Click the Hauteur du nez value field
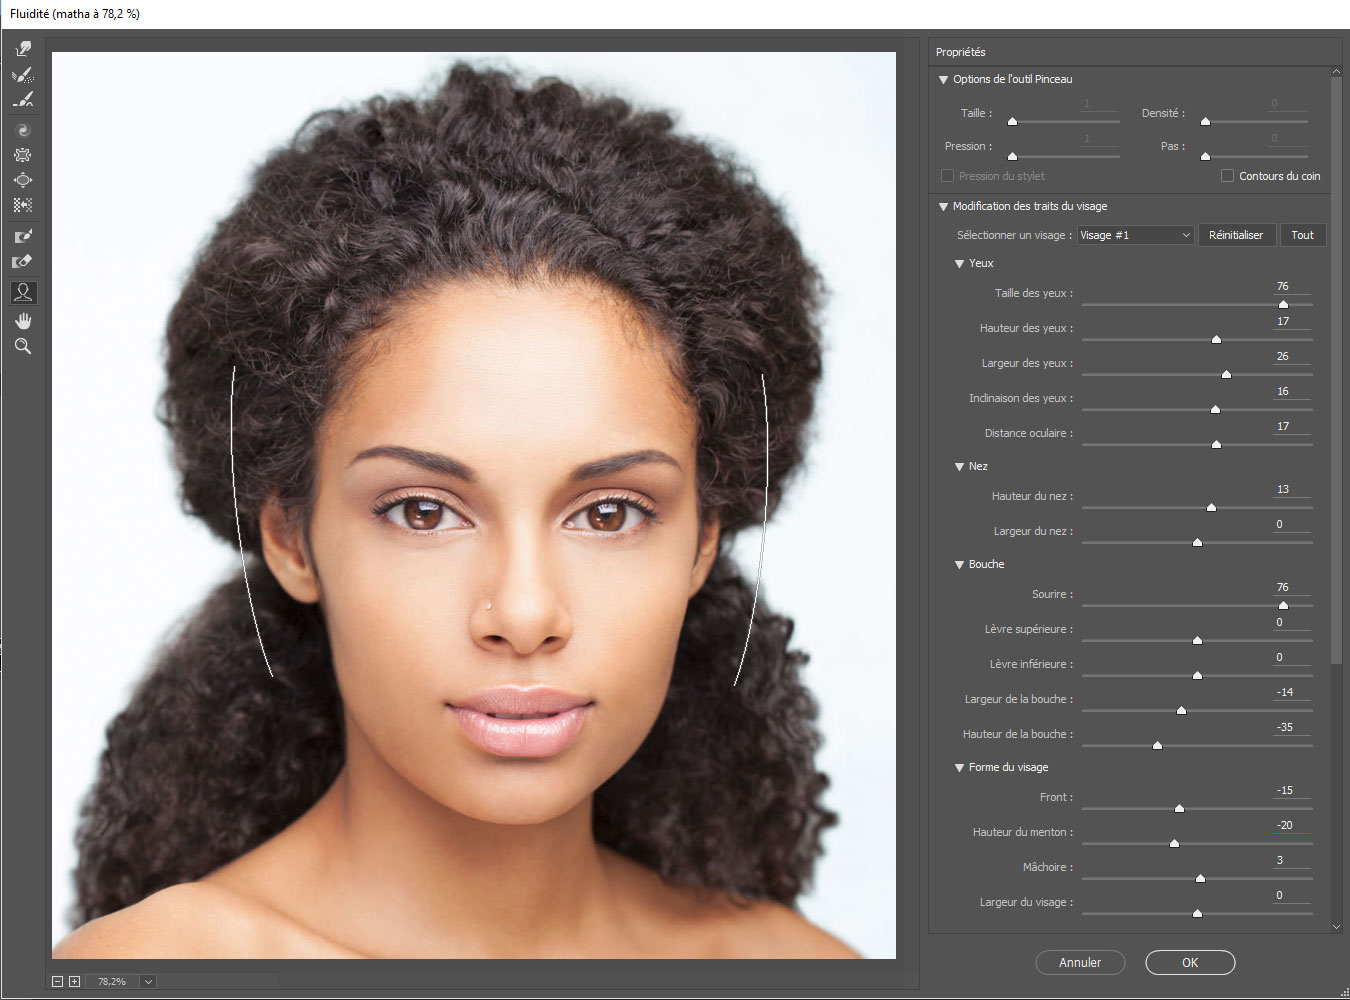The height and width of the screenshot is (1000, 1350). [1289, 489]
